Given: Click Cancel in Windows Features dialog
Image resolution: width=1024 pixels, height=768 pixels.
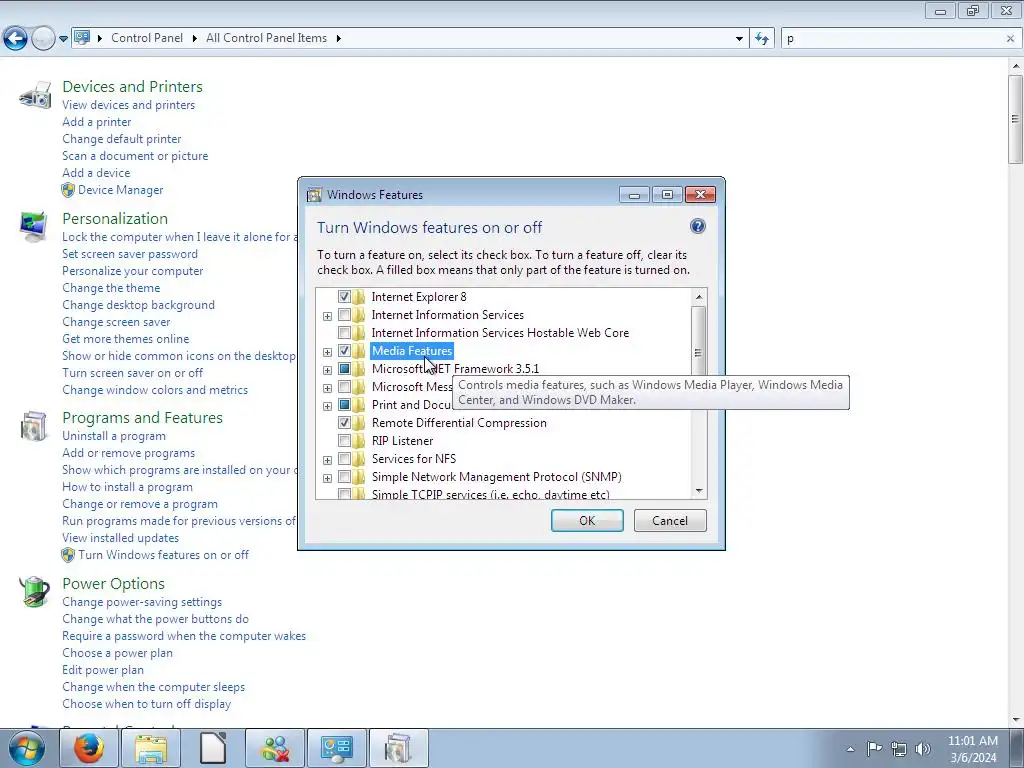Looking at the screenshot, I should (x=670, y=520).
